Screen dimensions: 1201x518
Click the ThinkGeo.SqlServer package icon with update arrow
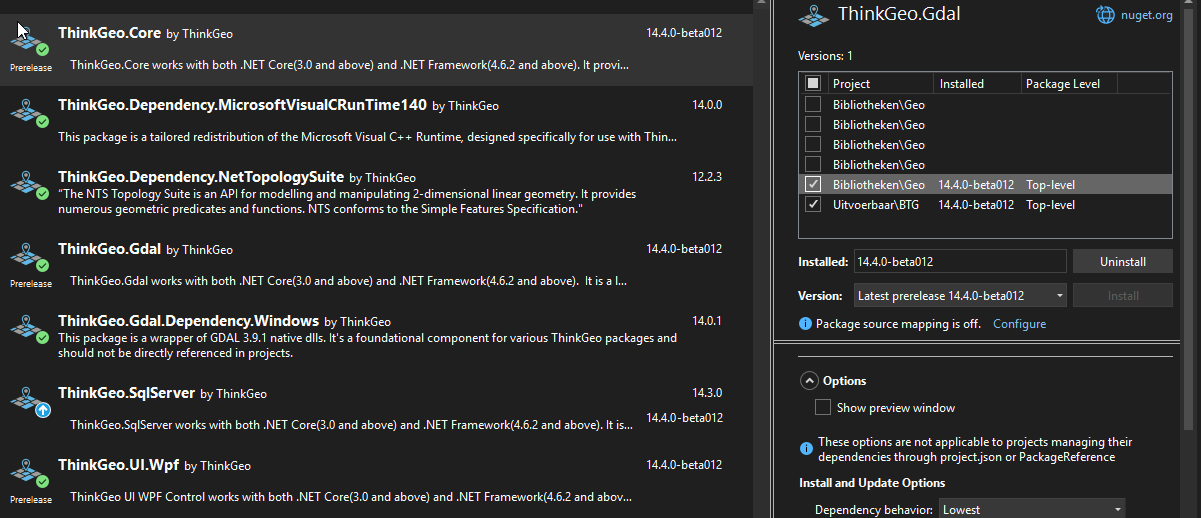[x=30, y=400]
